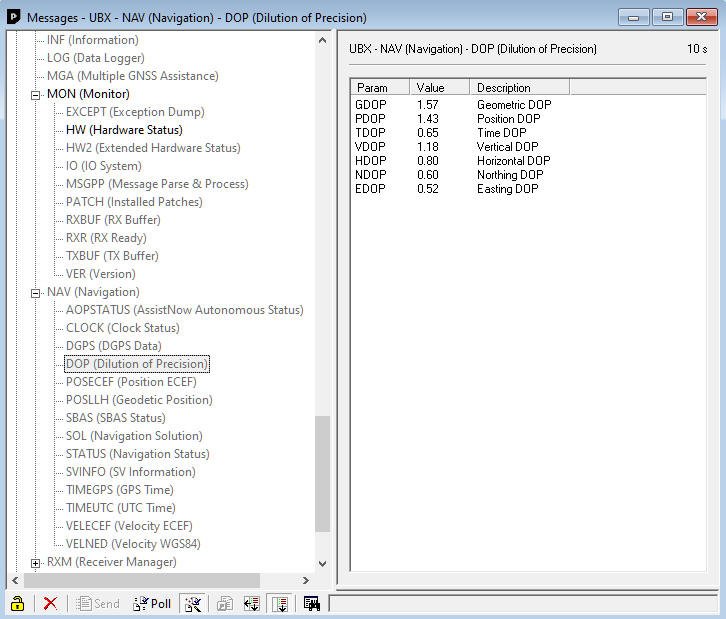Select HW (Hardware Status) message
Screen dimensions: 726x619
[124, 130]
